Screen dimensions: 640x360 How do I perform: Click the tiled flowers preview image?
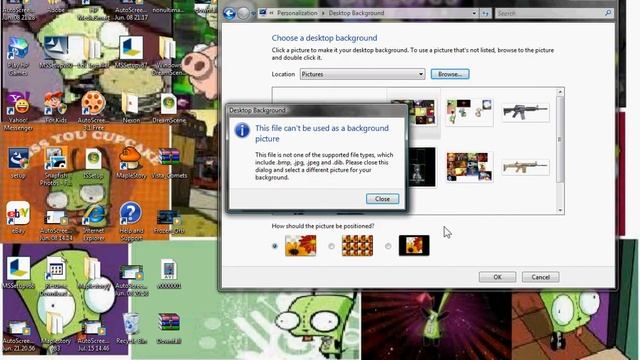[357, 246]
